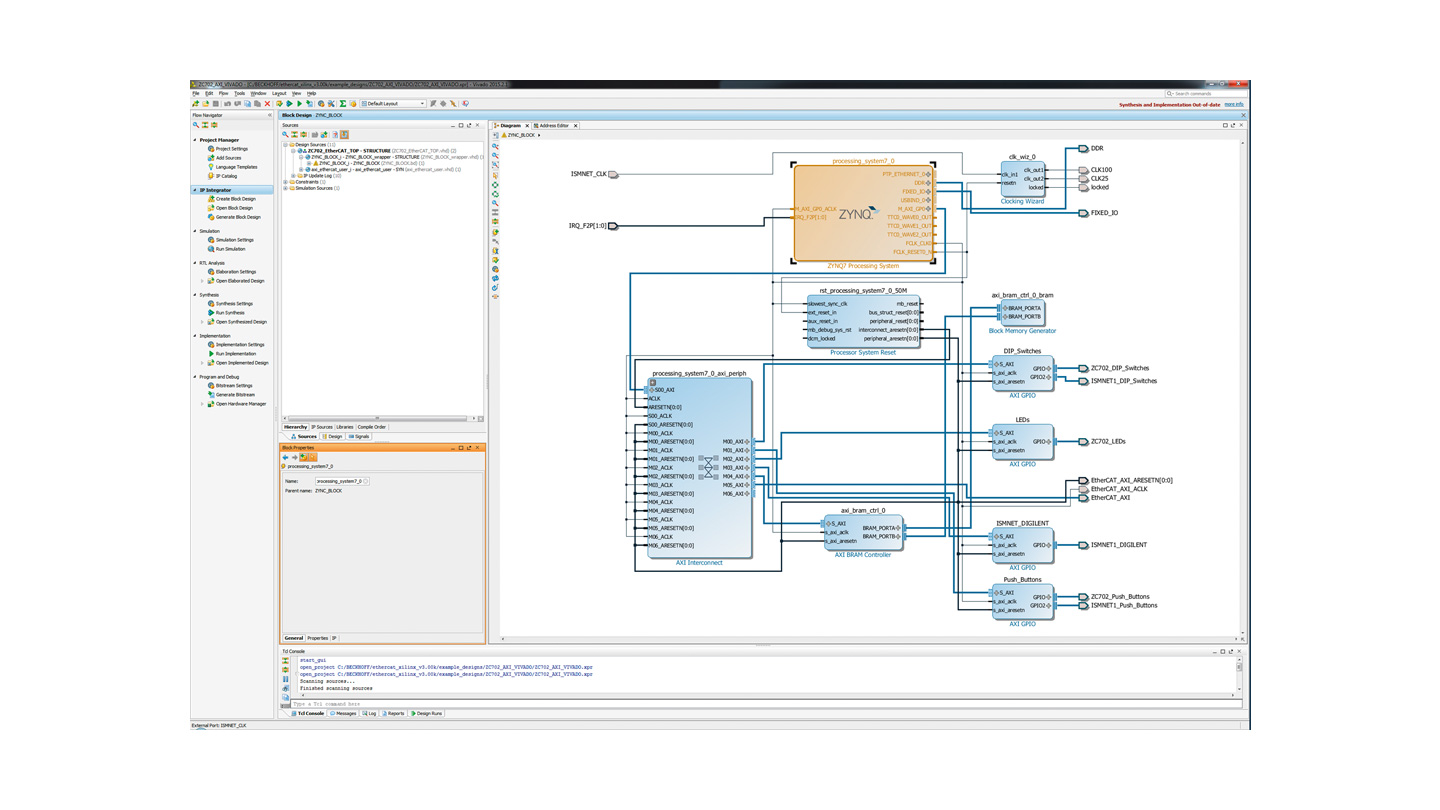Click the search icon in Sources panel toolbar
The image size is (1440, 810).
point(285,134)
